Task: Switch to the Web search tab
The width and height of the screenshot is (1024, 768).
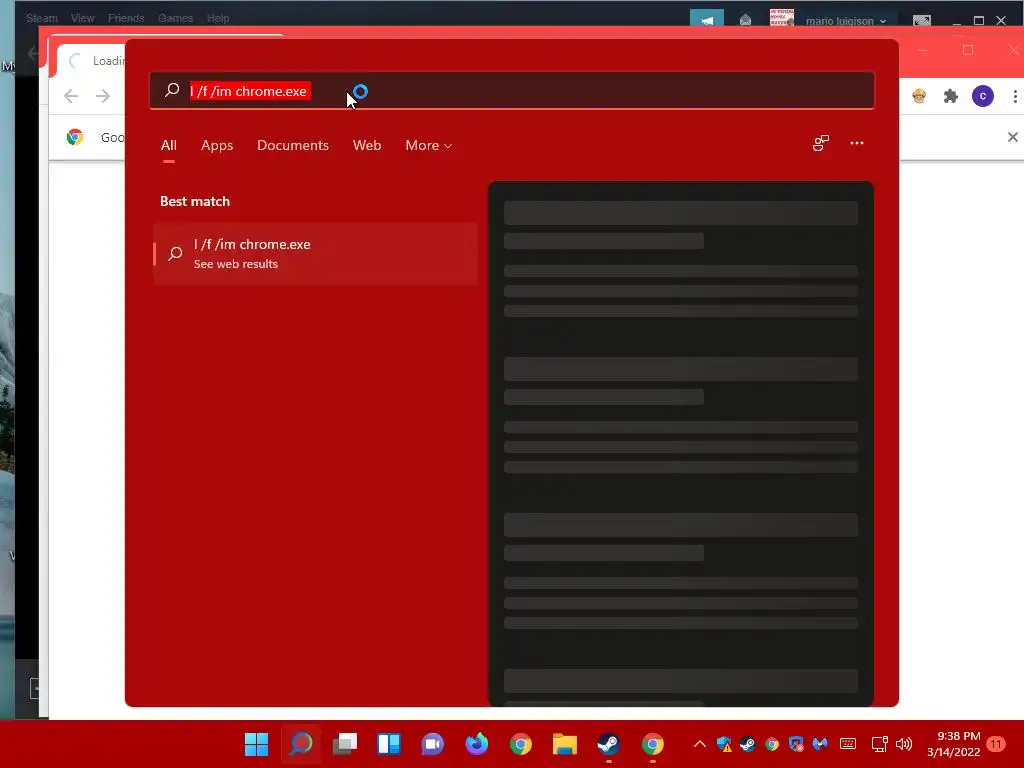Action: [367, 145]
